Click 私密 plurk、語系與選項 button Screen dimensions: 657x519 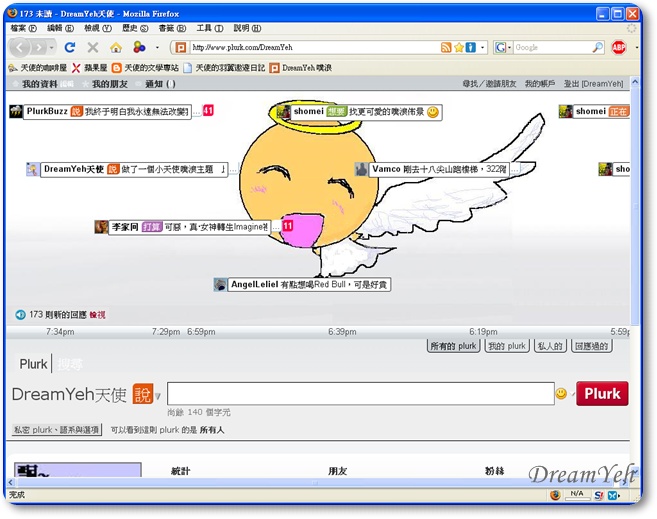click(57, 430)
